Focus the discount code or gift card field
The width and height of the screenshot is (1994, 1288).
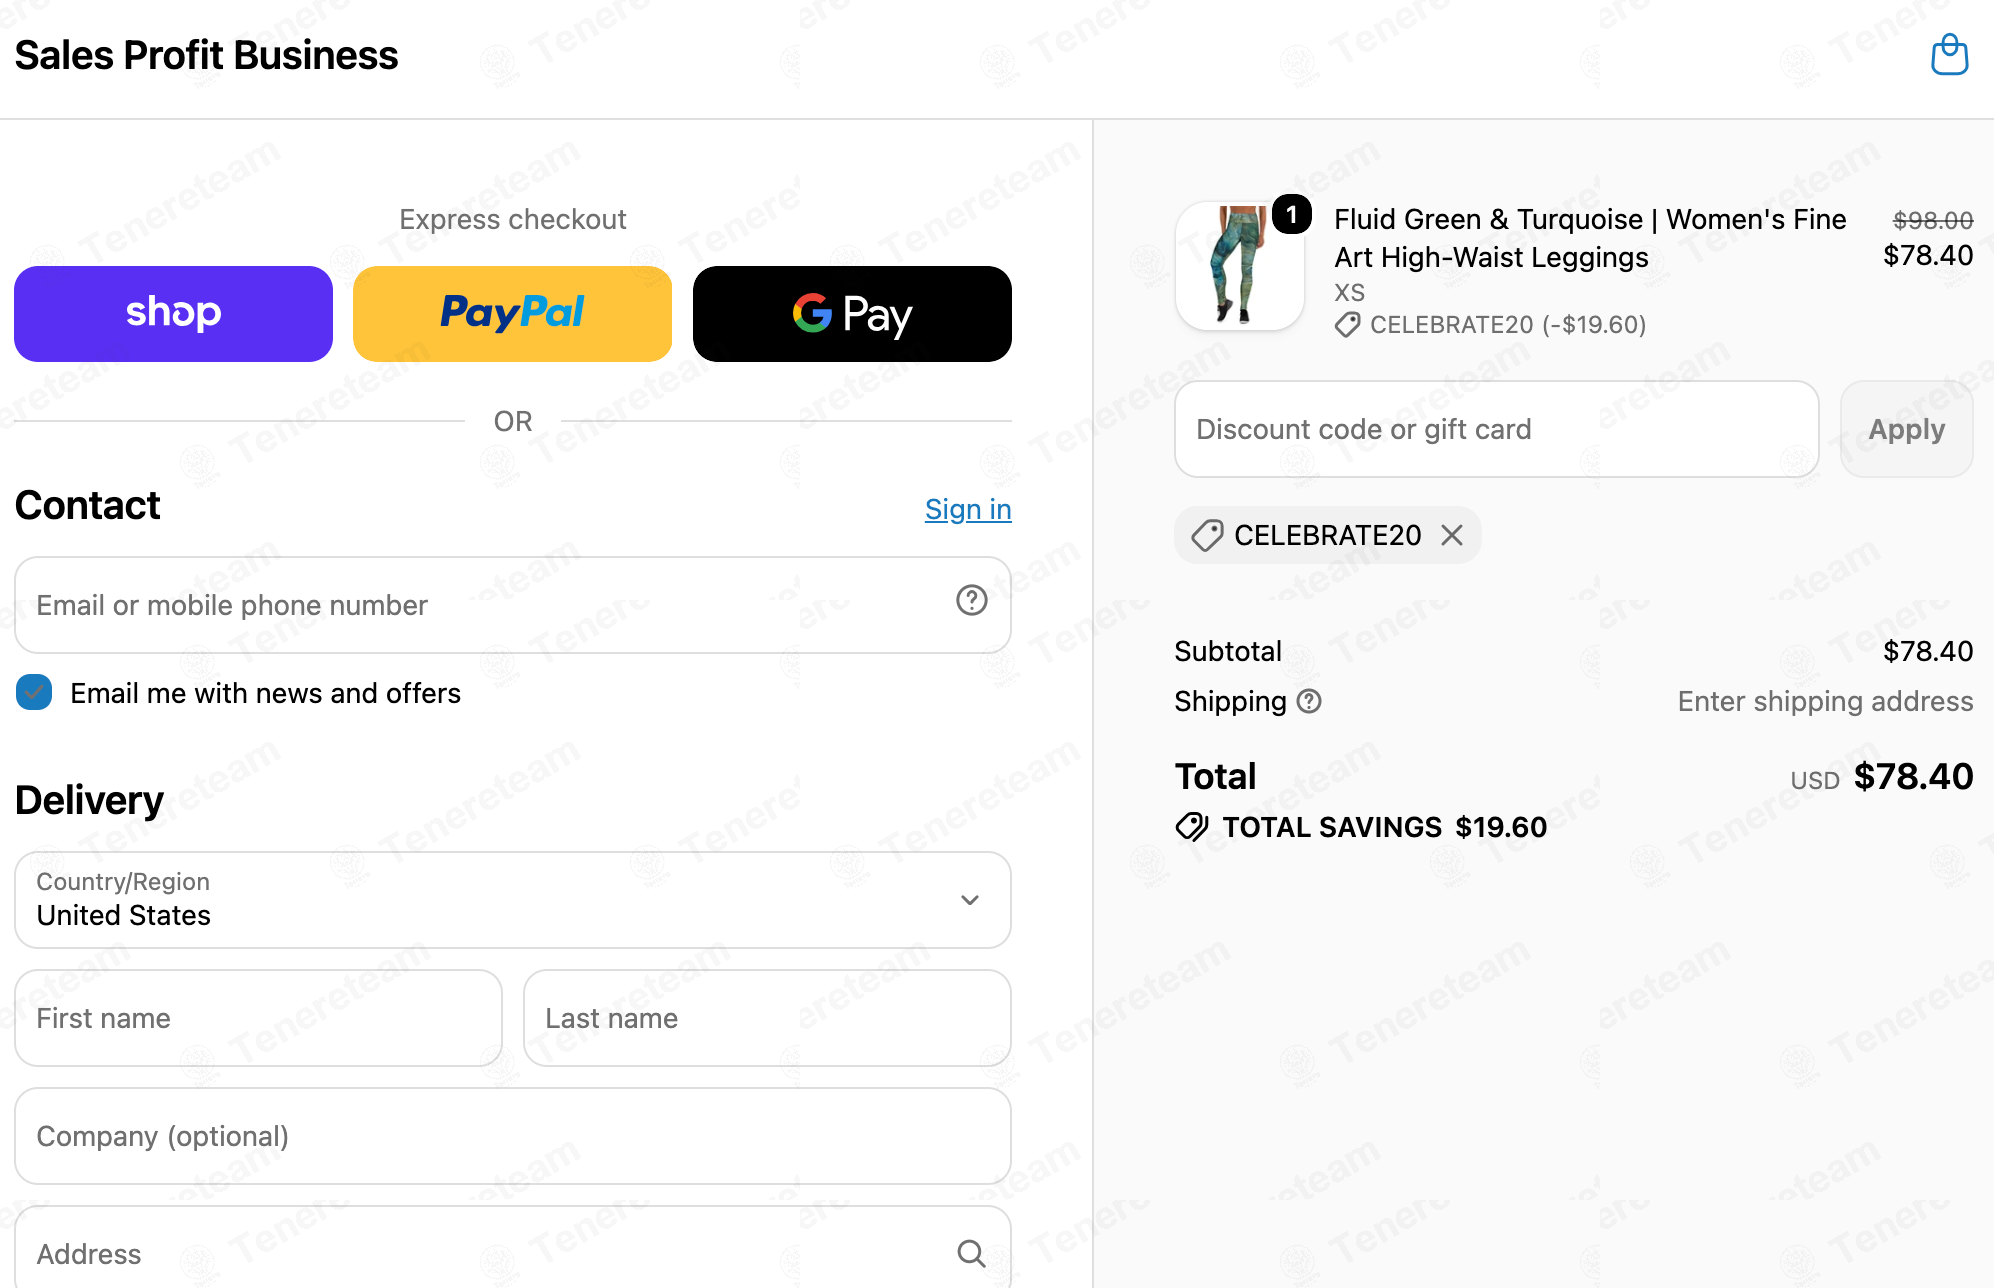click(x=1496, y=429)
